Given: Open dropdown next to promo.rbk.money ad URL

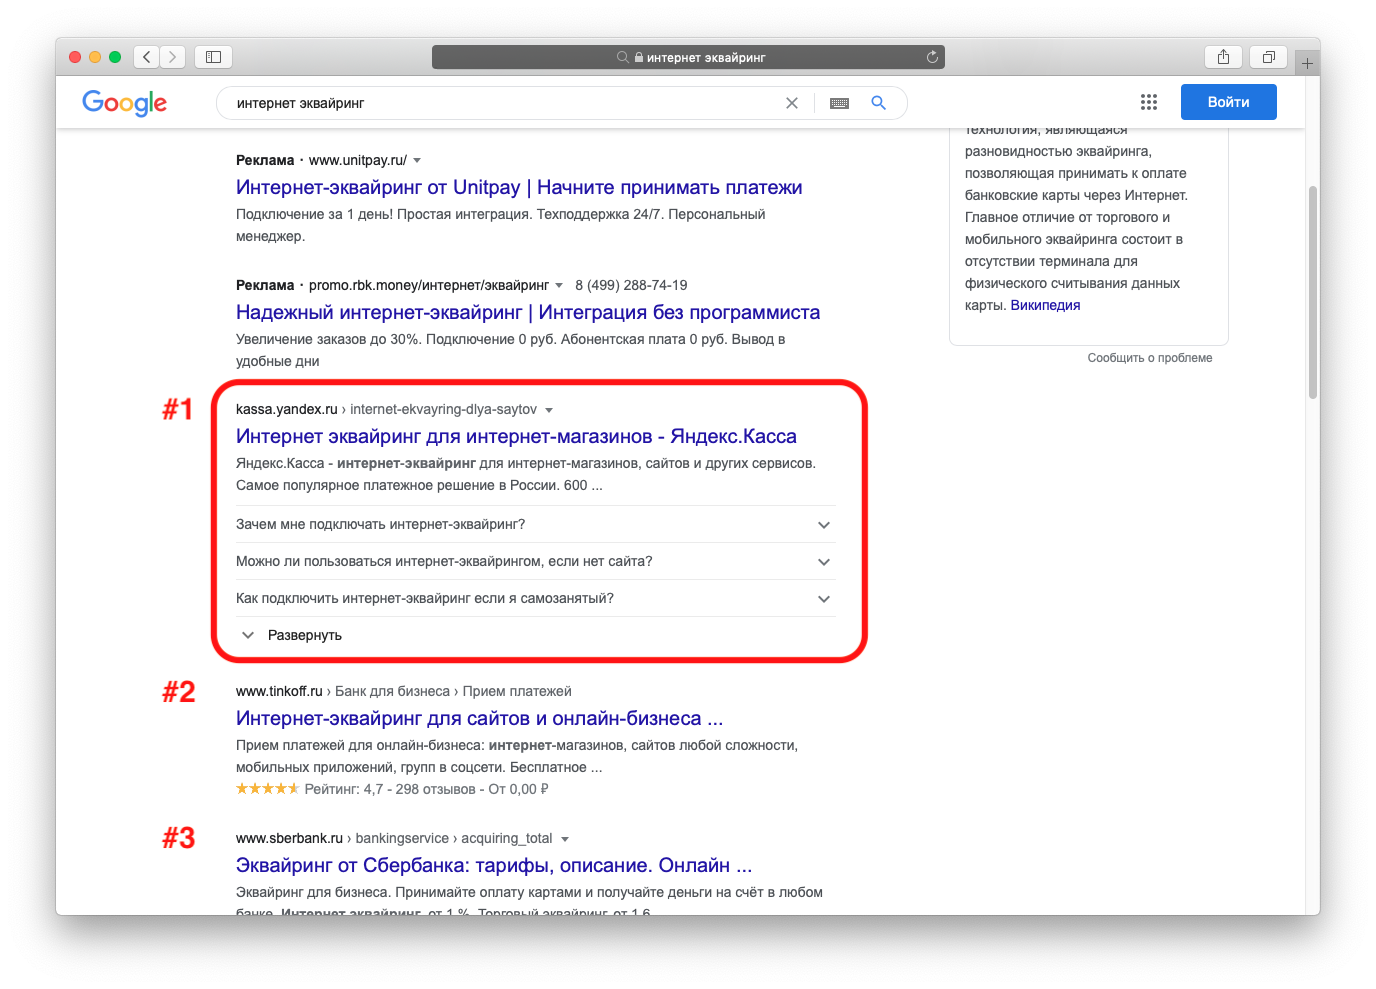Looking at the screenshot, I should pos(559,285).
